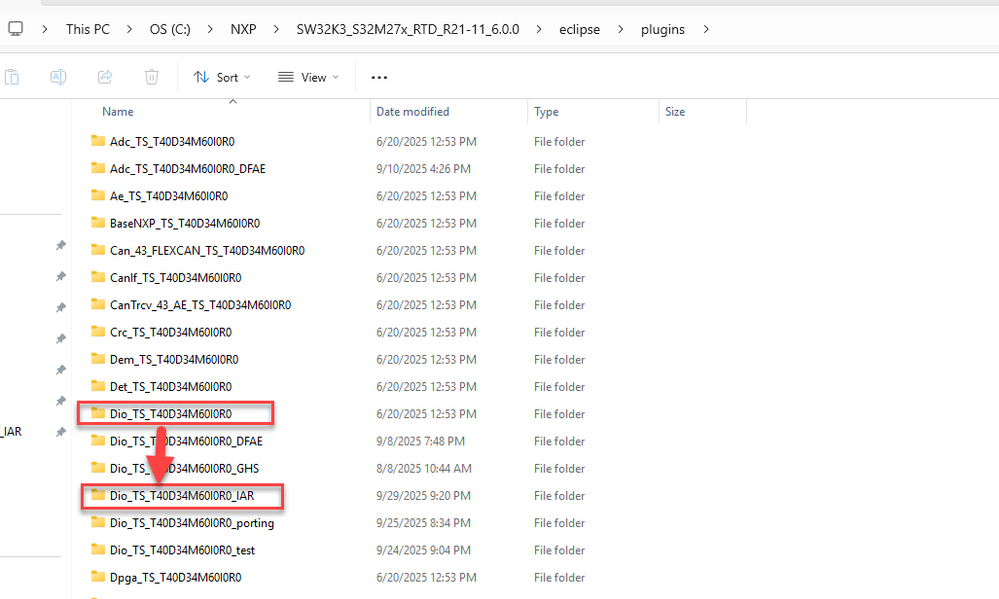
Task: Click folder icon of Crc_TS_T40D34M60I0R0
Action: [97, 331]
